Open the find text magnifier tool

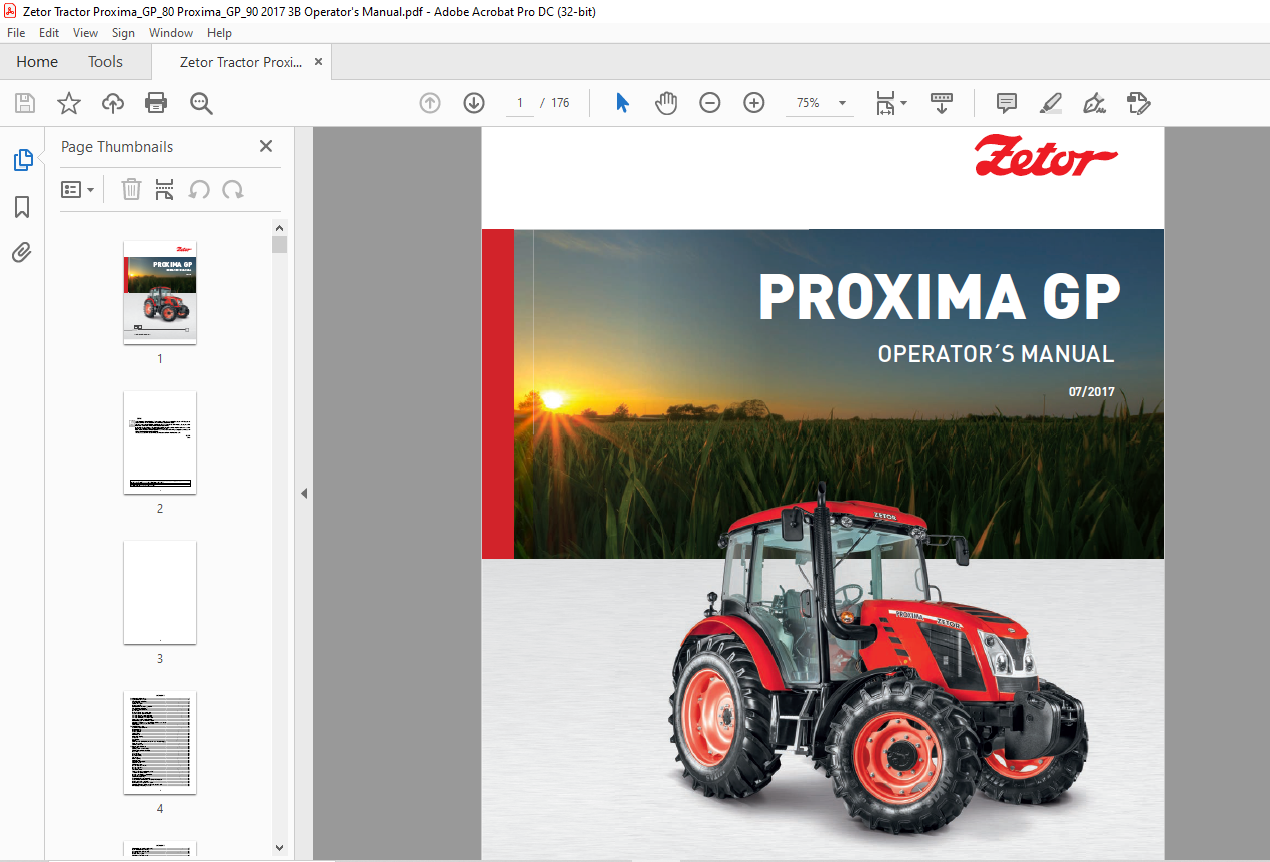pos(201,103)
